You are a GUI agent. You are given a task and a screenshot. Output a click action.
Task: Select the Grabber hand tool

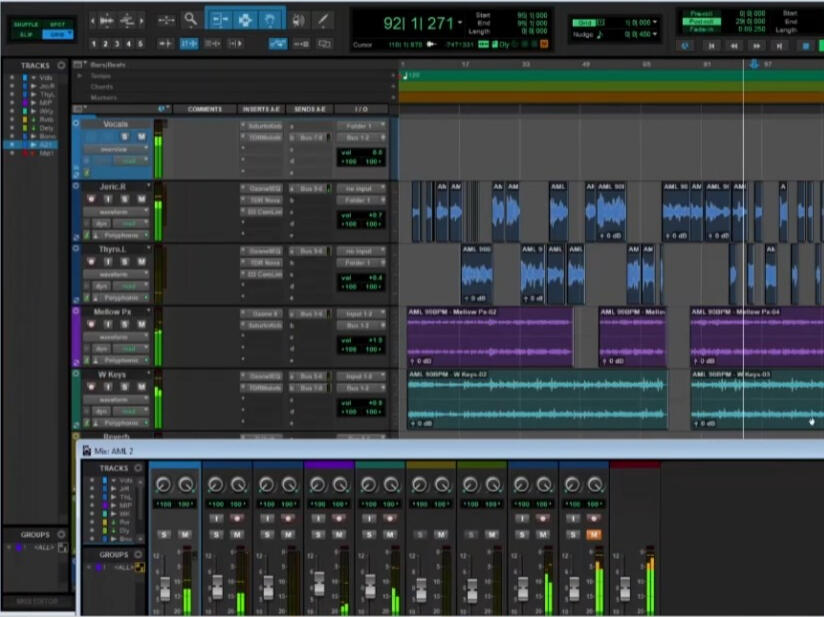tap(272, 20)
